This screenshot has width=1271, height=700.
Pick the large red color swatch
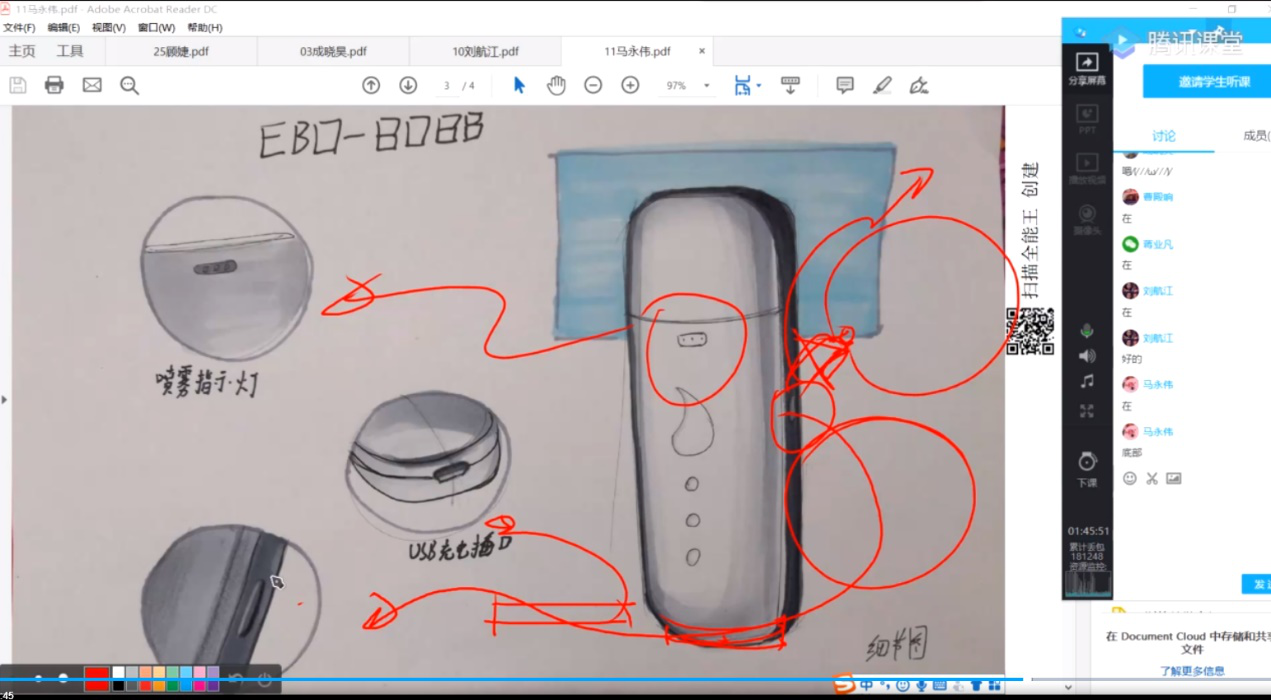[x=96, y=679]
